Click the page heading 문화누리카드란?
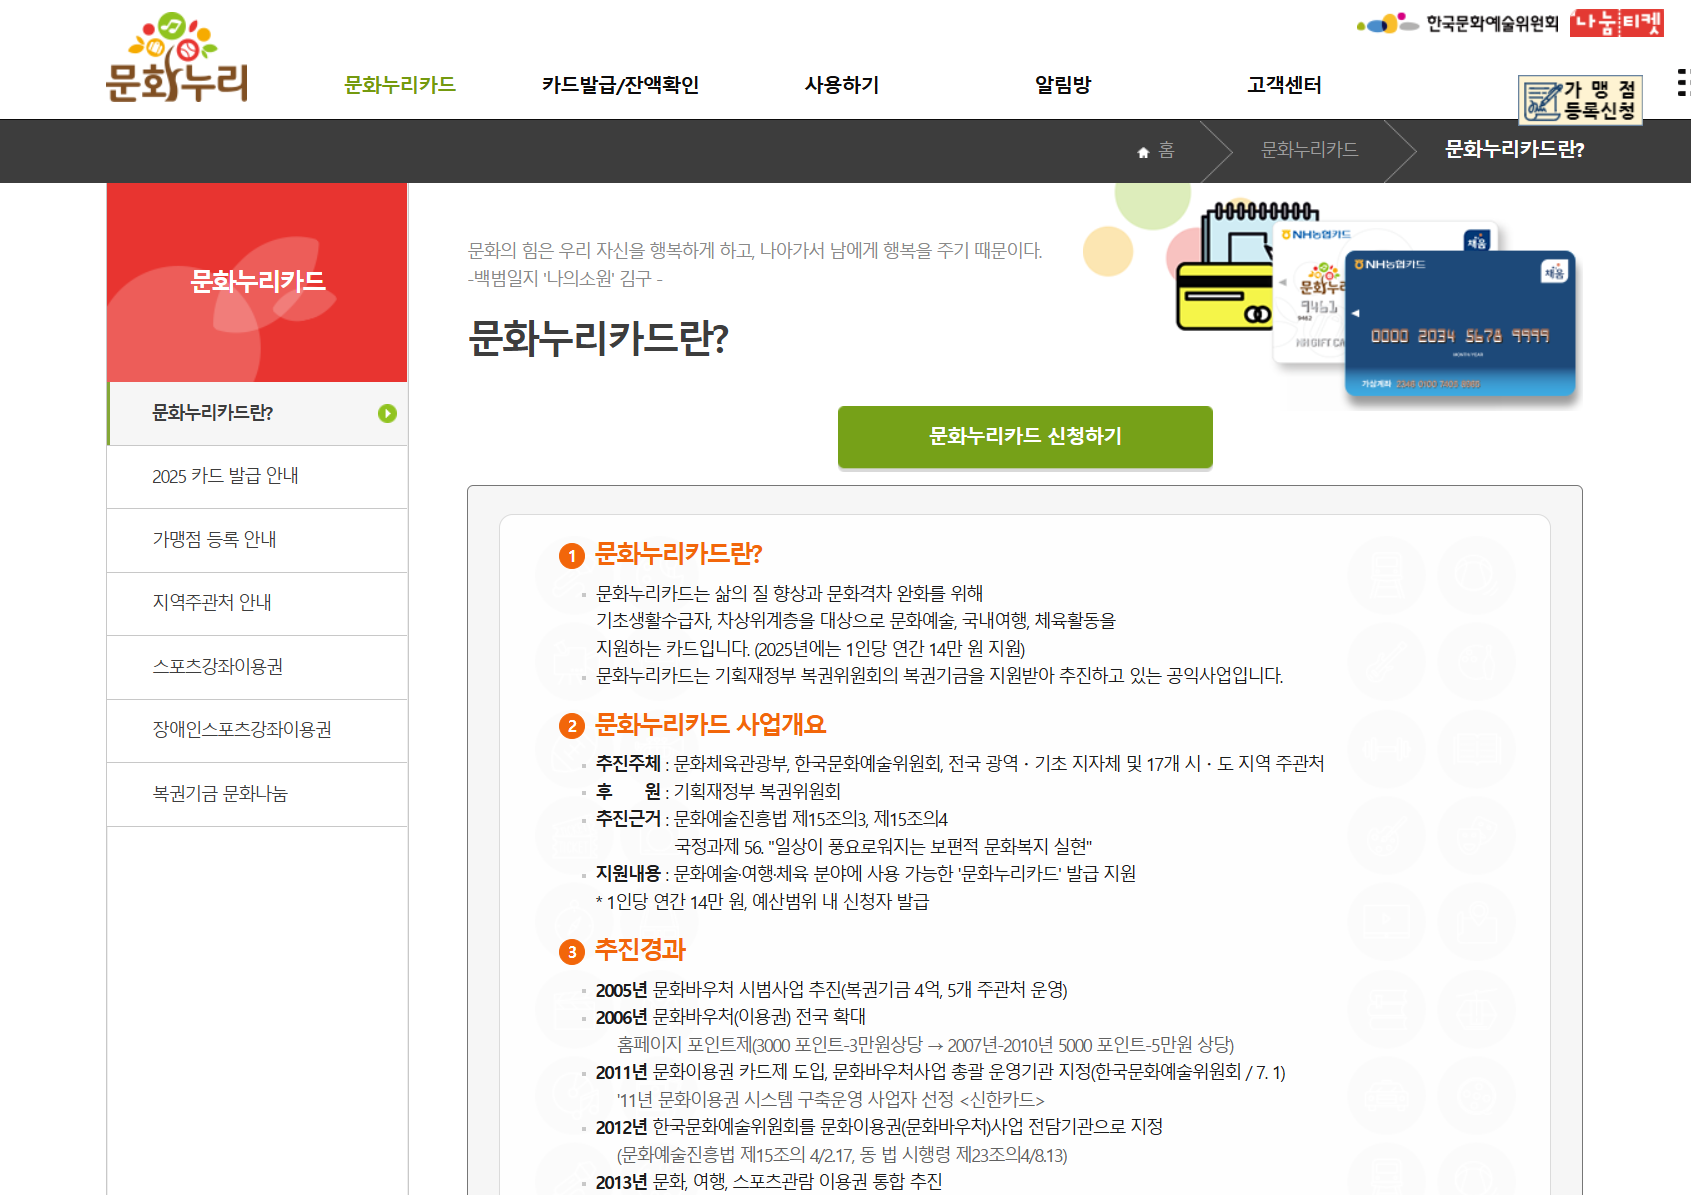Image resolution: width=1691 pixels, height=1195 pixels. tap(598, 338)
